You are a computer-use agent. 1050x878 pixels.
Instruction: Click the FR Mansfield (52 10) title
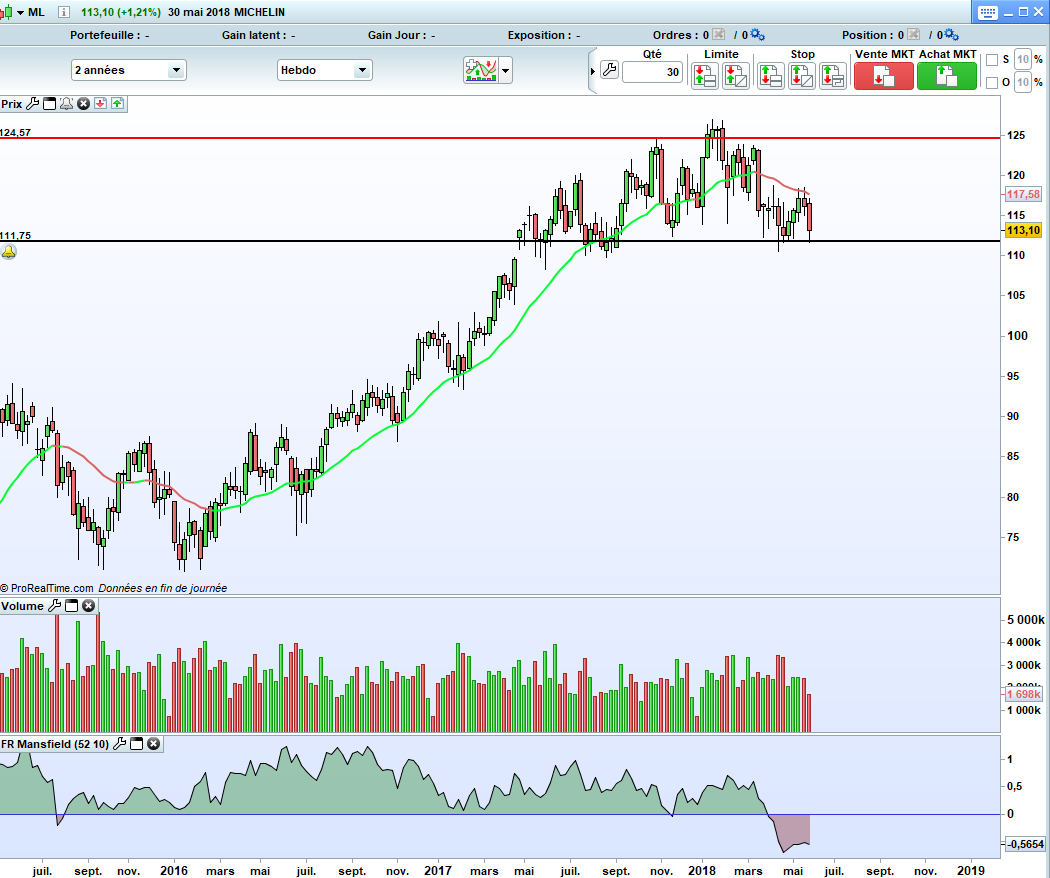(x=55, y=744)
